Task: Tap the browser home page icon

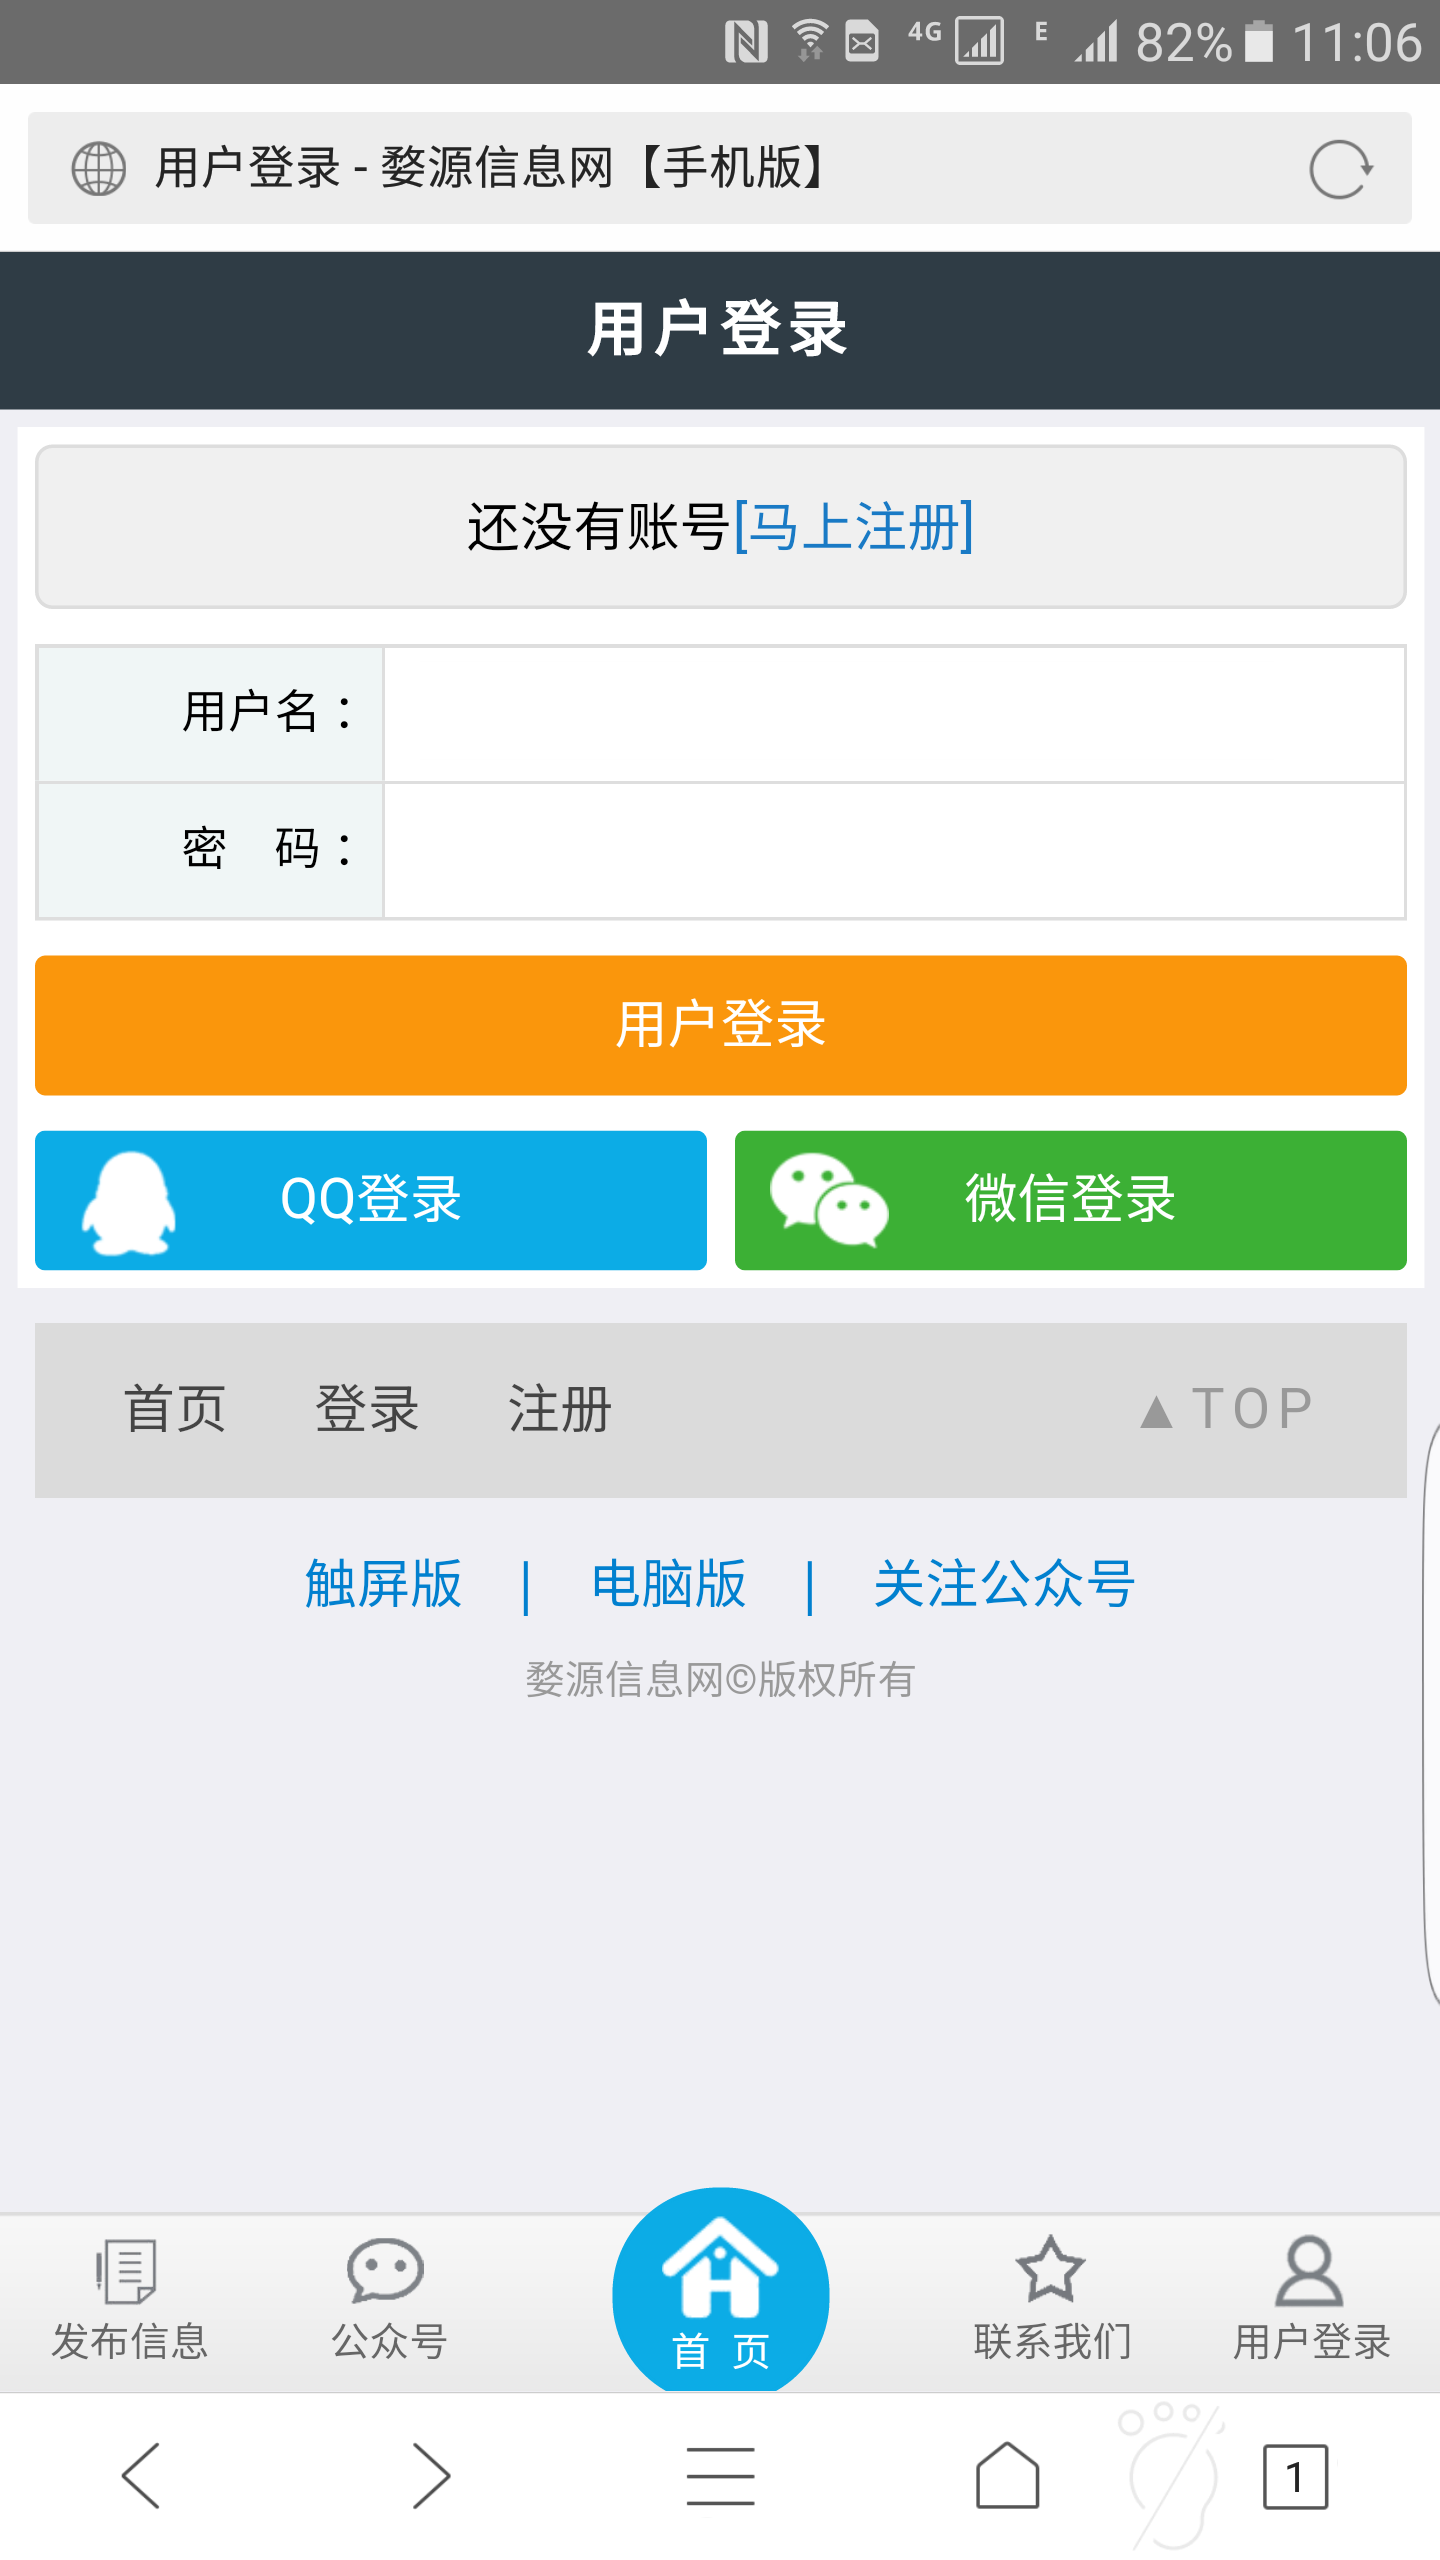Action: (1007, 2476)
